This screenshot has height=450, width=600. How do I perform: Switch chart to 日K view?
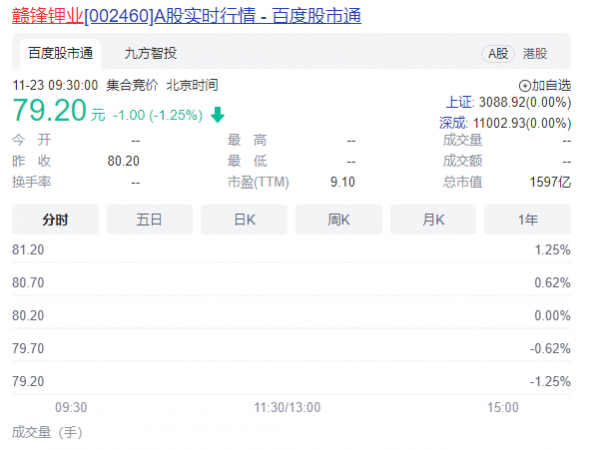[244, 219]
